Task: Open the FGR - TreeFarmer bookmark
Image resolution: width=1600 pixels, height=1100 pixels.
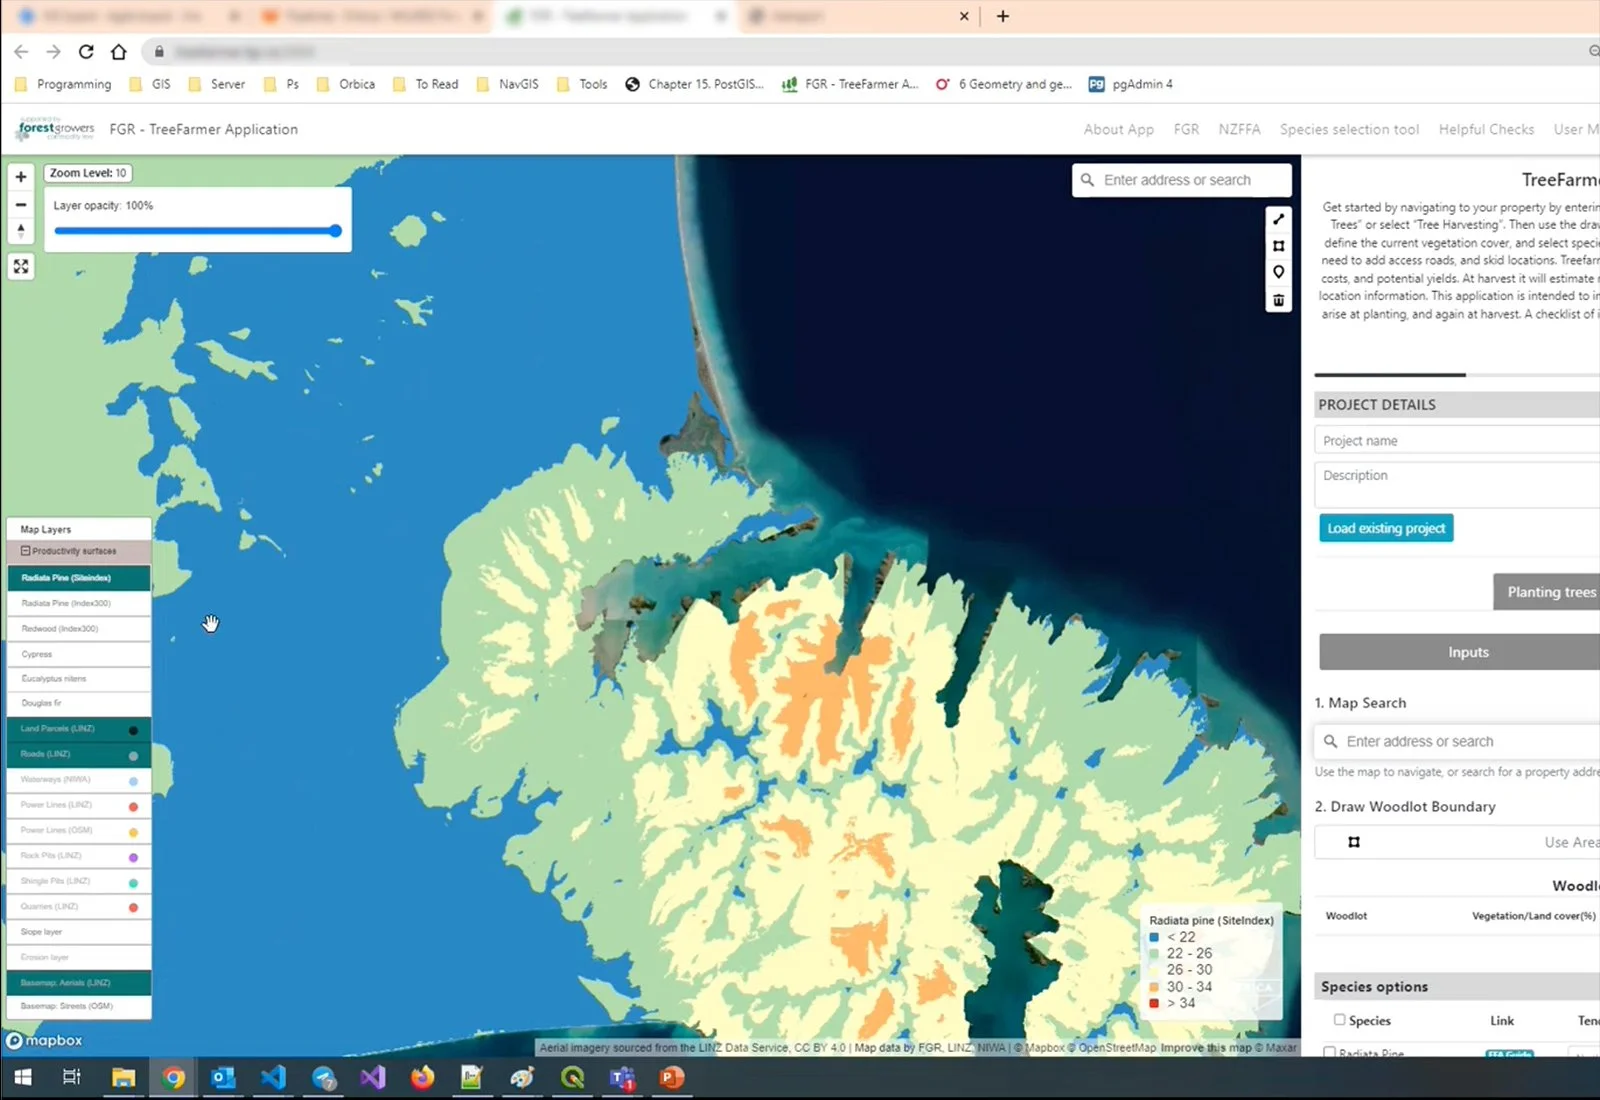Action: pyautogui.click(x=850, y=84)
